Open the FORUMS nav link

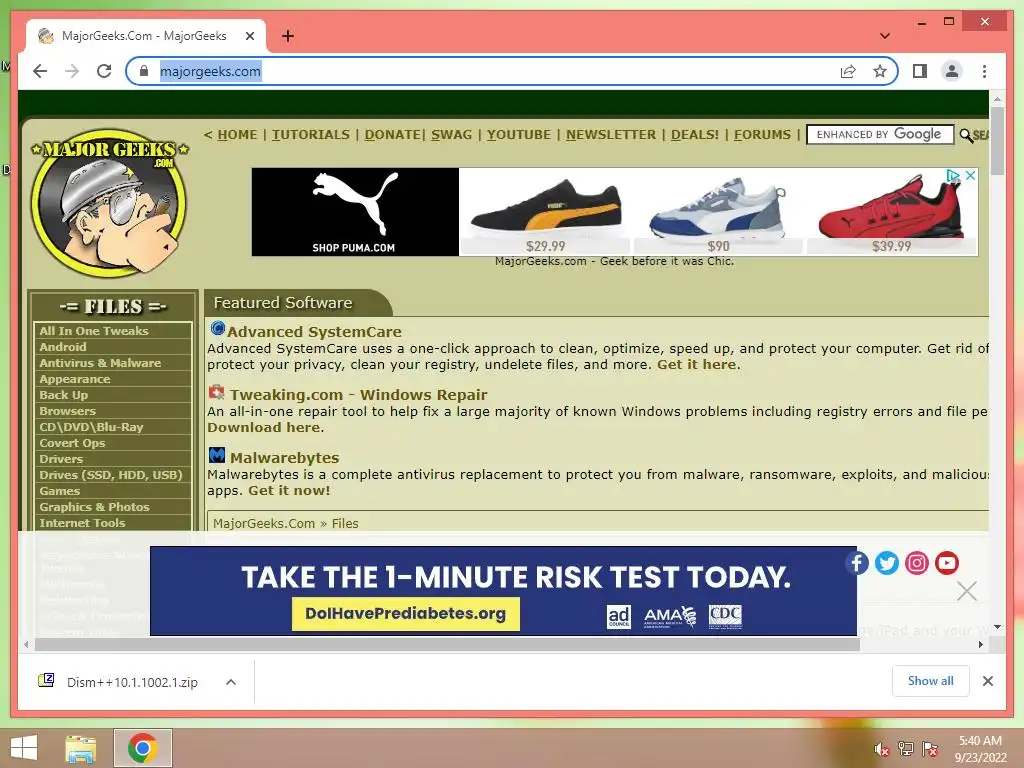point(762,135)
